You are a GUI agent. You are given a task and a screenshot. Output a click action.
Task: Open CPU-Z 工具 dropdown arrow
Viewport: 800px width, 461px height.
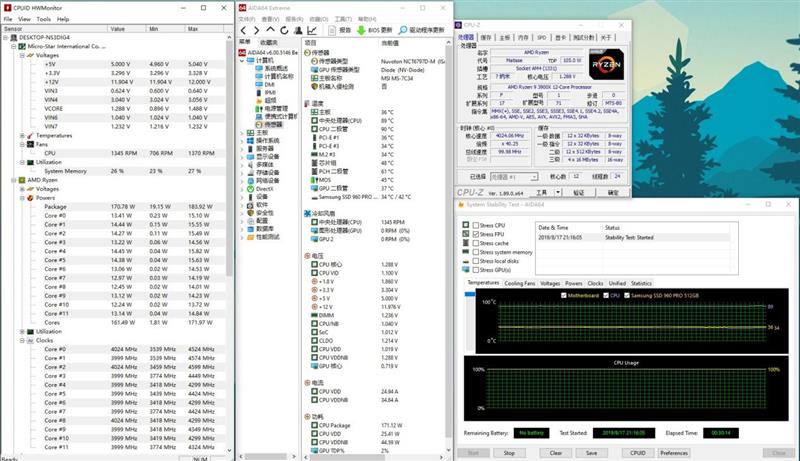(558, 192)
